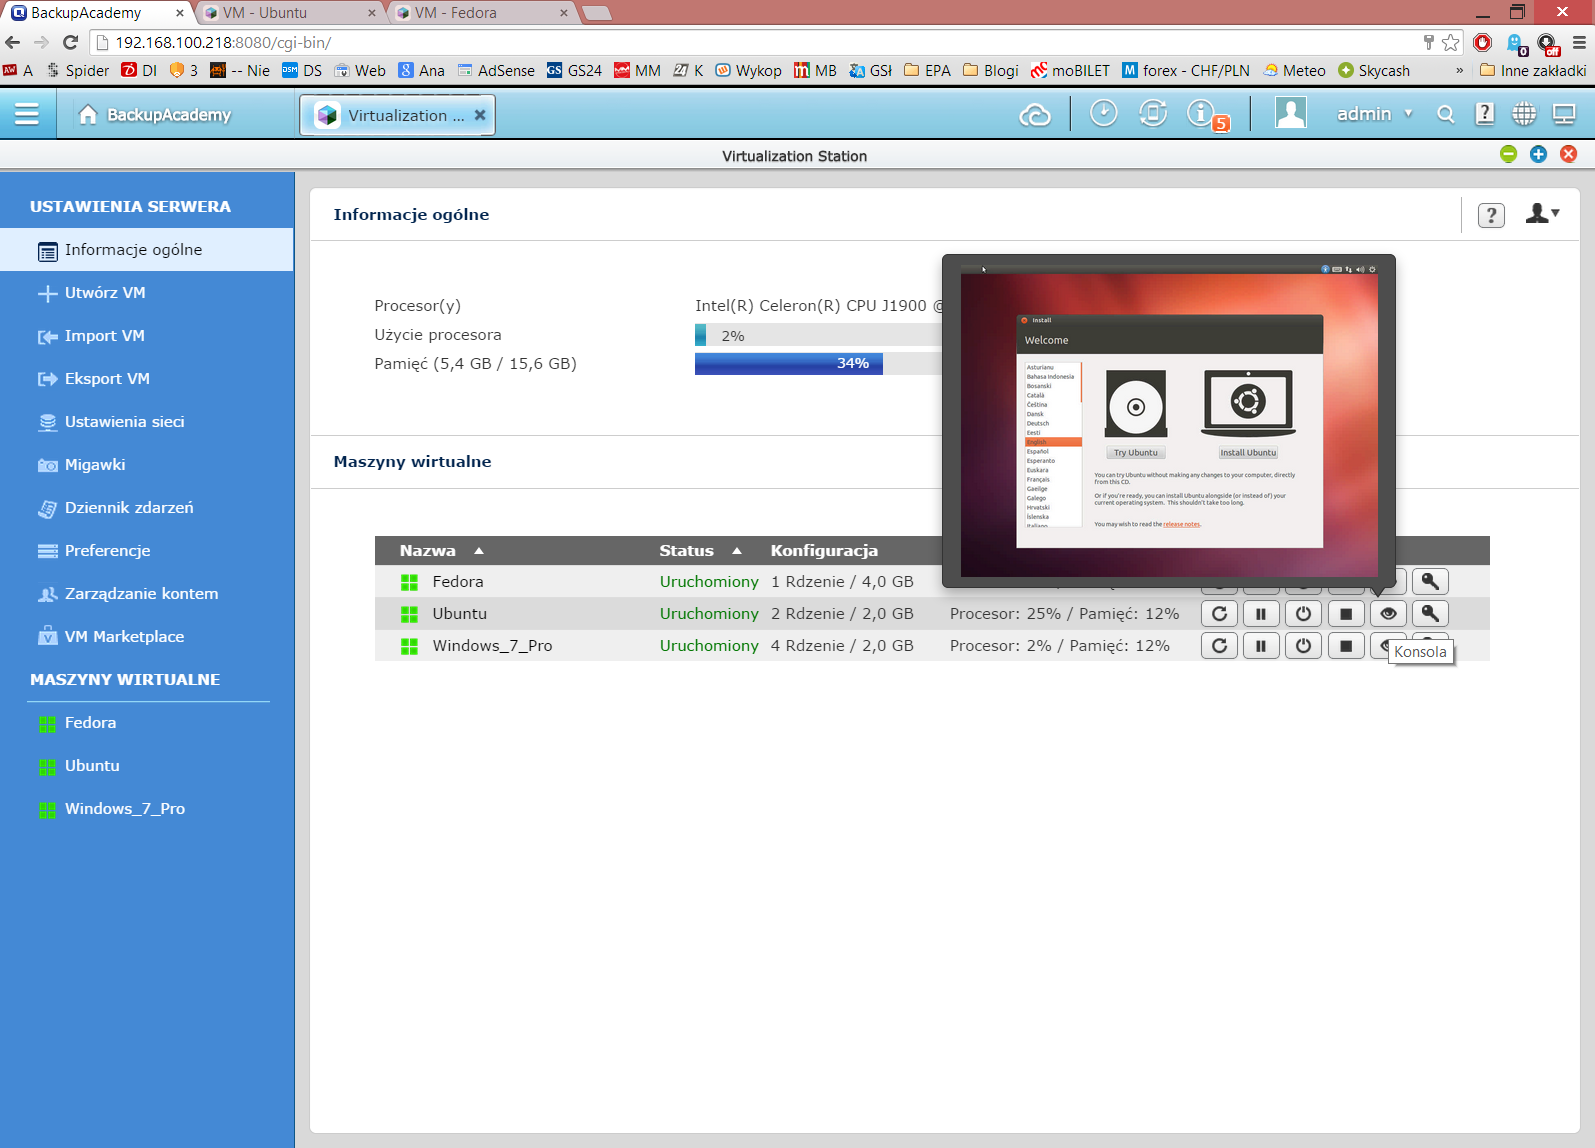Open the Chrome menu button
The image size is (1595, 1148).
1580,42
